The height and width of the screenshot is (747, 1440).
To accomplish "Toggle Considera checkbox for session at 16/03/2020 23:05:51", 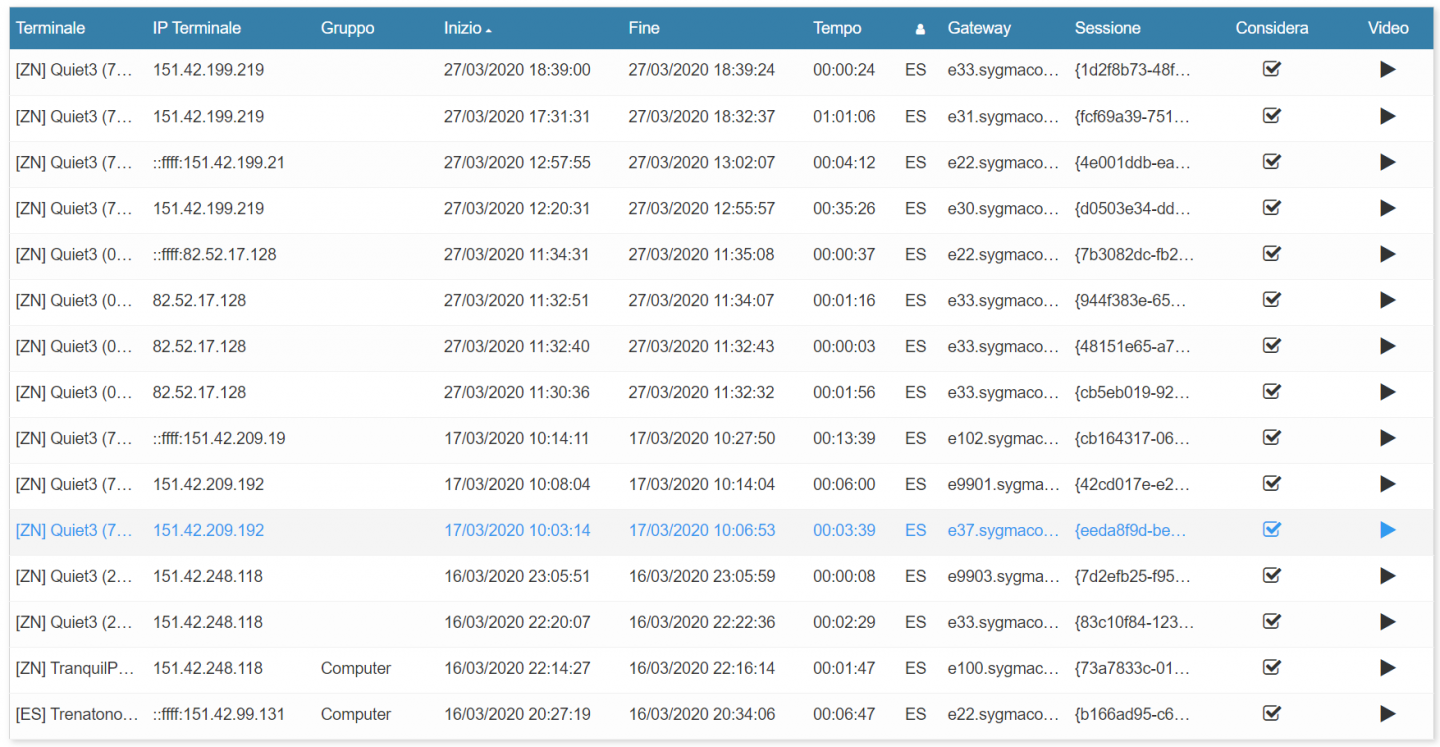I will [1271, 576].
